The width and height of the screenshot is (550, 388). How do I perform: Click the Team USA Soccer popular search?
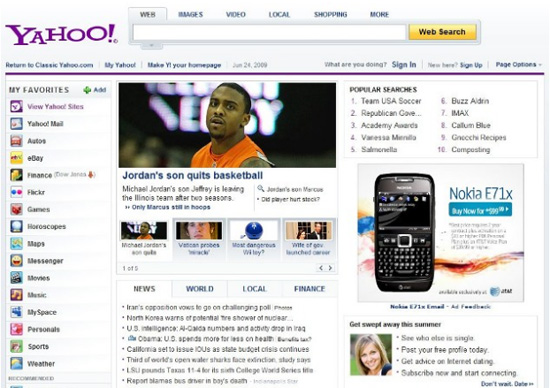(391, 101)
